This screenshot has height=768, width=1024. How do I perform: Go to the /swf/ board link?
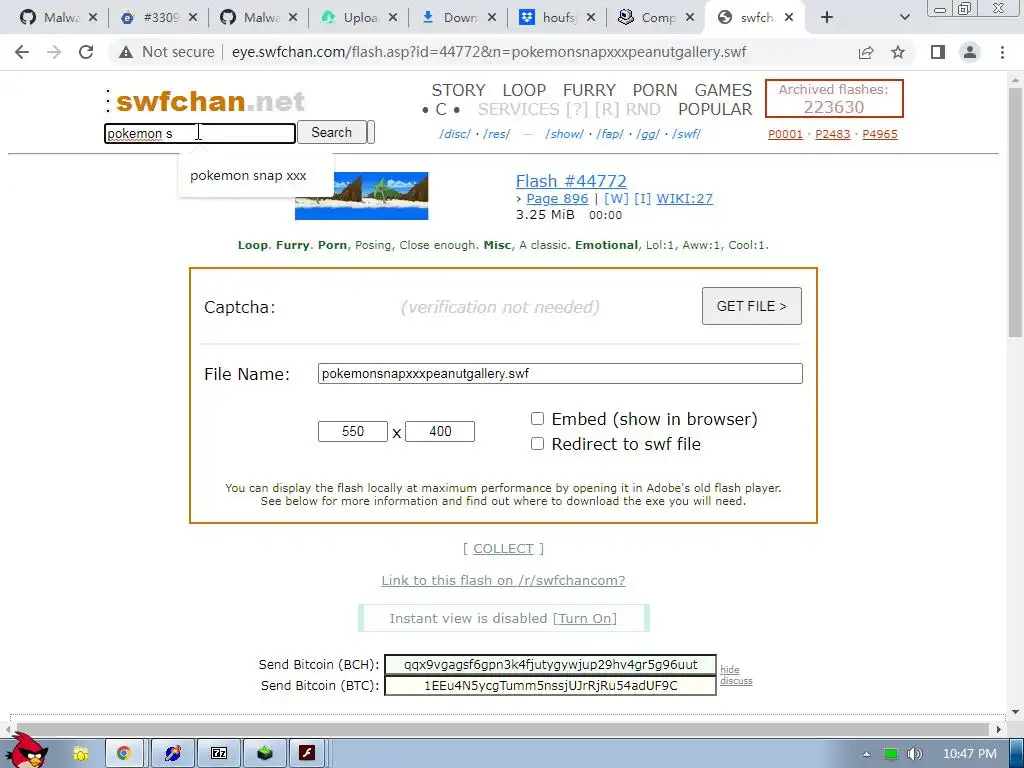coord(686,134)
